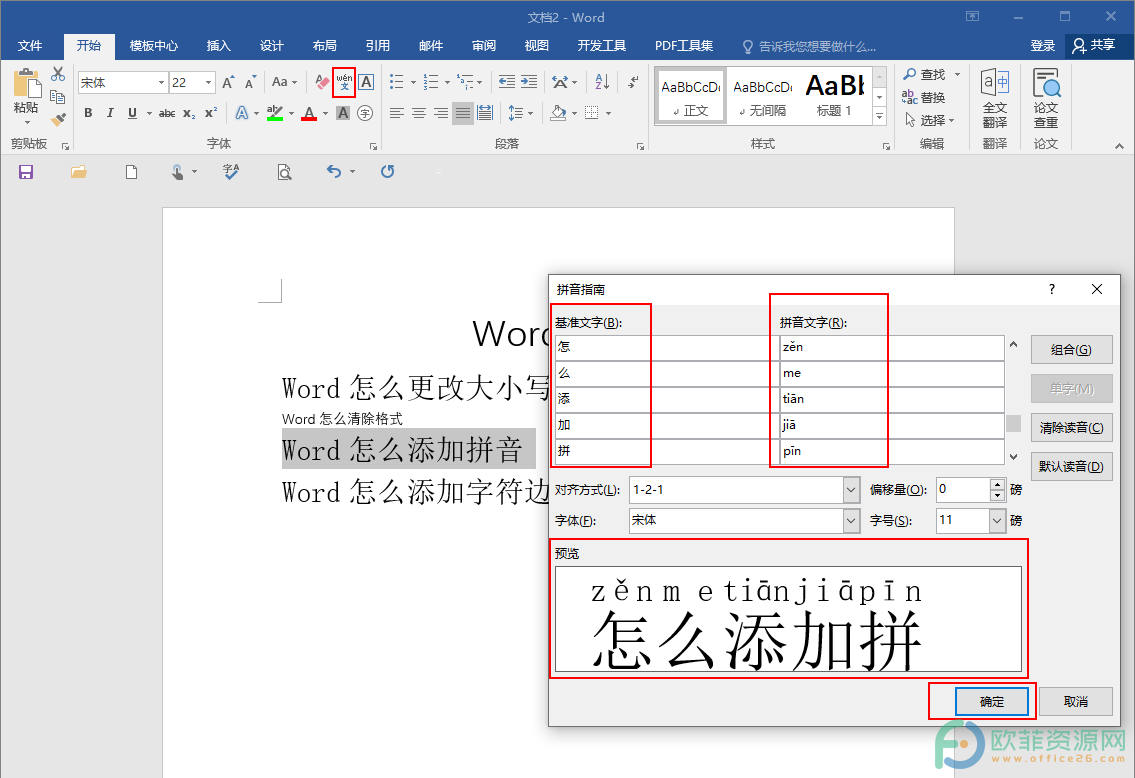Click the Distributed alignment icon

(485, 113)
